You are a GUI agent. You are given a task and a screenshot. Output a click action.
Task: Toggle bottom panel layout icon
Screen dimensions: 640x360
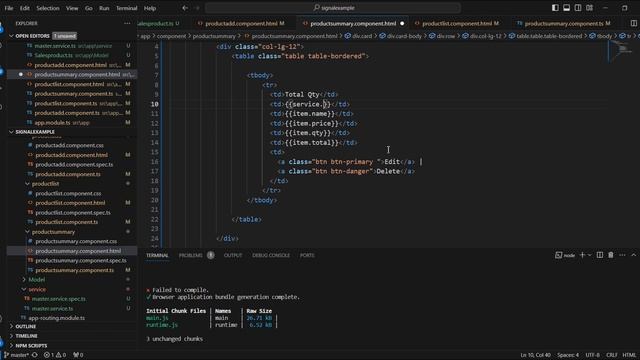(567, 8)
